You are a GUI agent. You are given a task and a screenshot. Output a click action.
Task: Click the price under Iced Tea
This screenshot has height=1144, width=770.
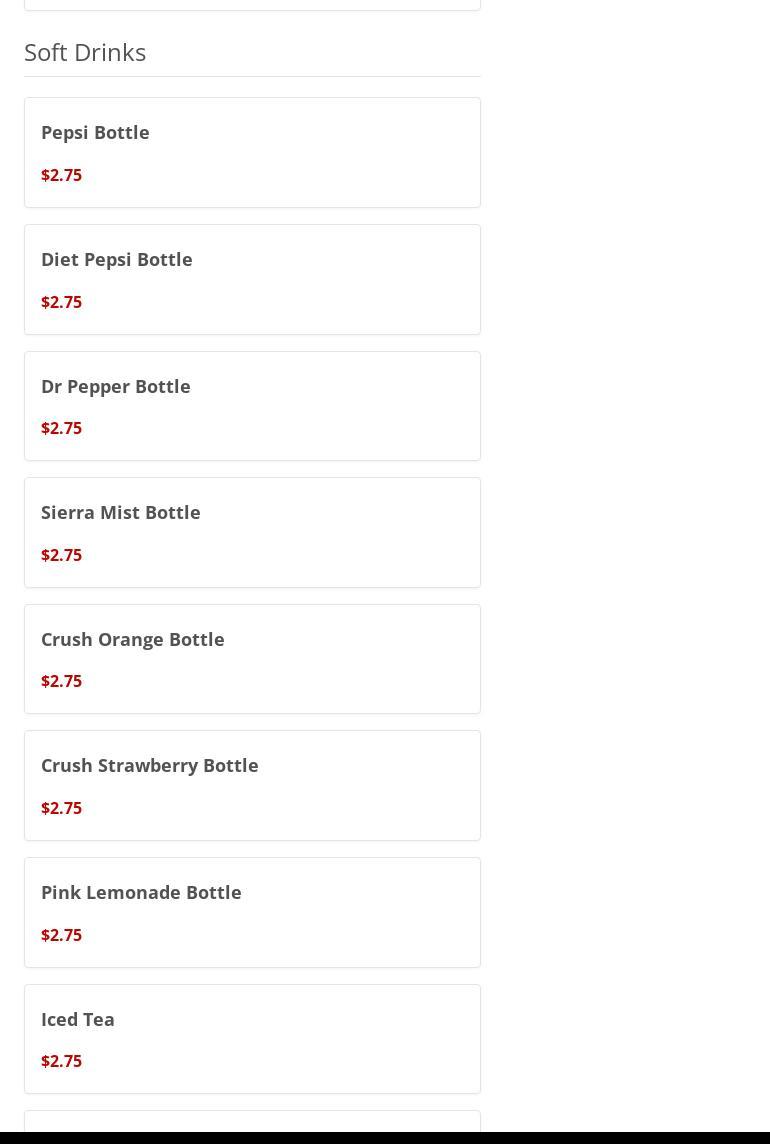click(61, 1061)
